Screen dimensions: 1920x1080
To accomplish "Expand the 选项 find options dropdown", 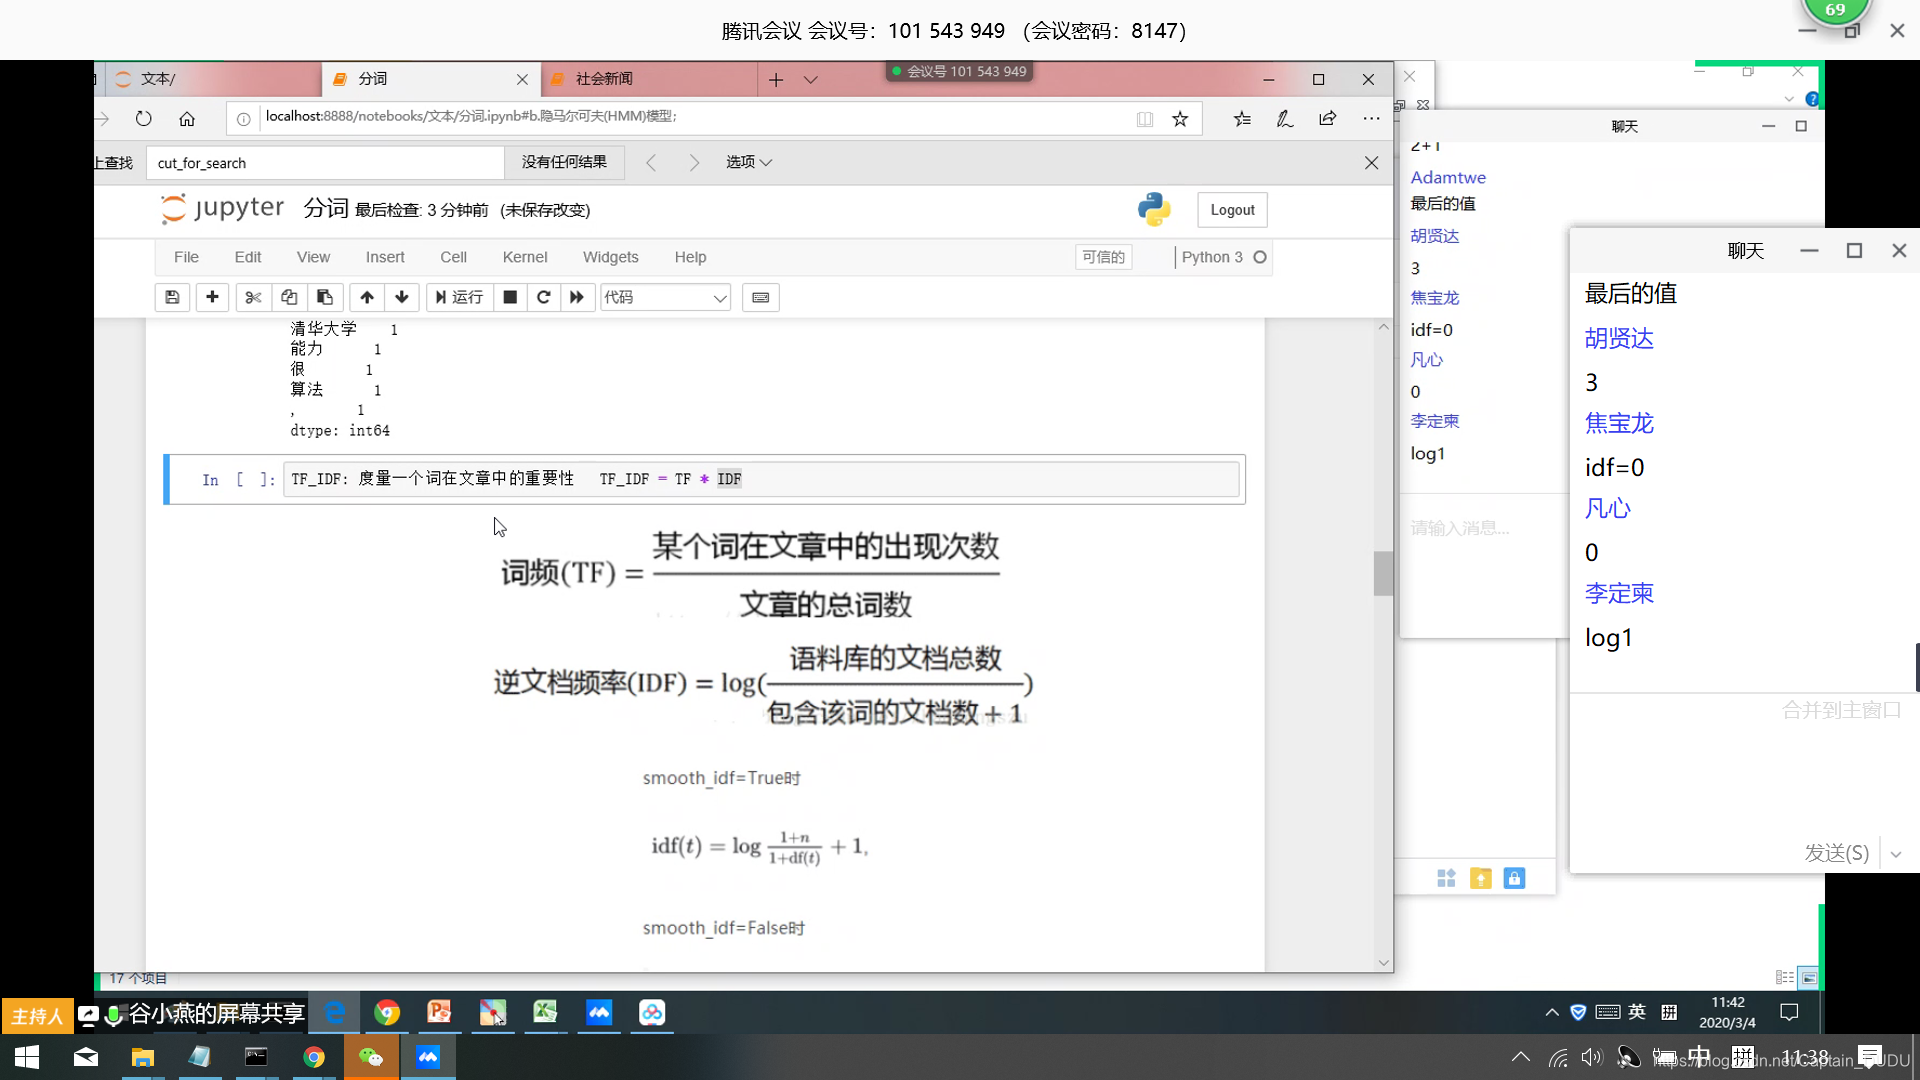I will (x=749, y=162).
